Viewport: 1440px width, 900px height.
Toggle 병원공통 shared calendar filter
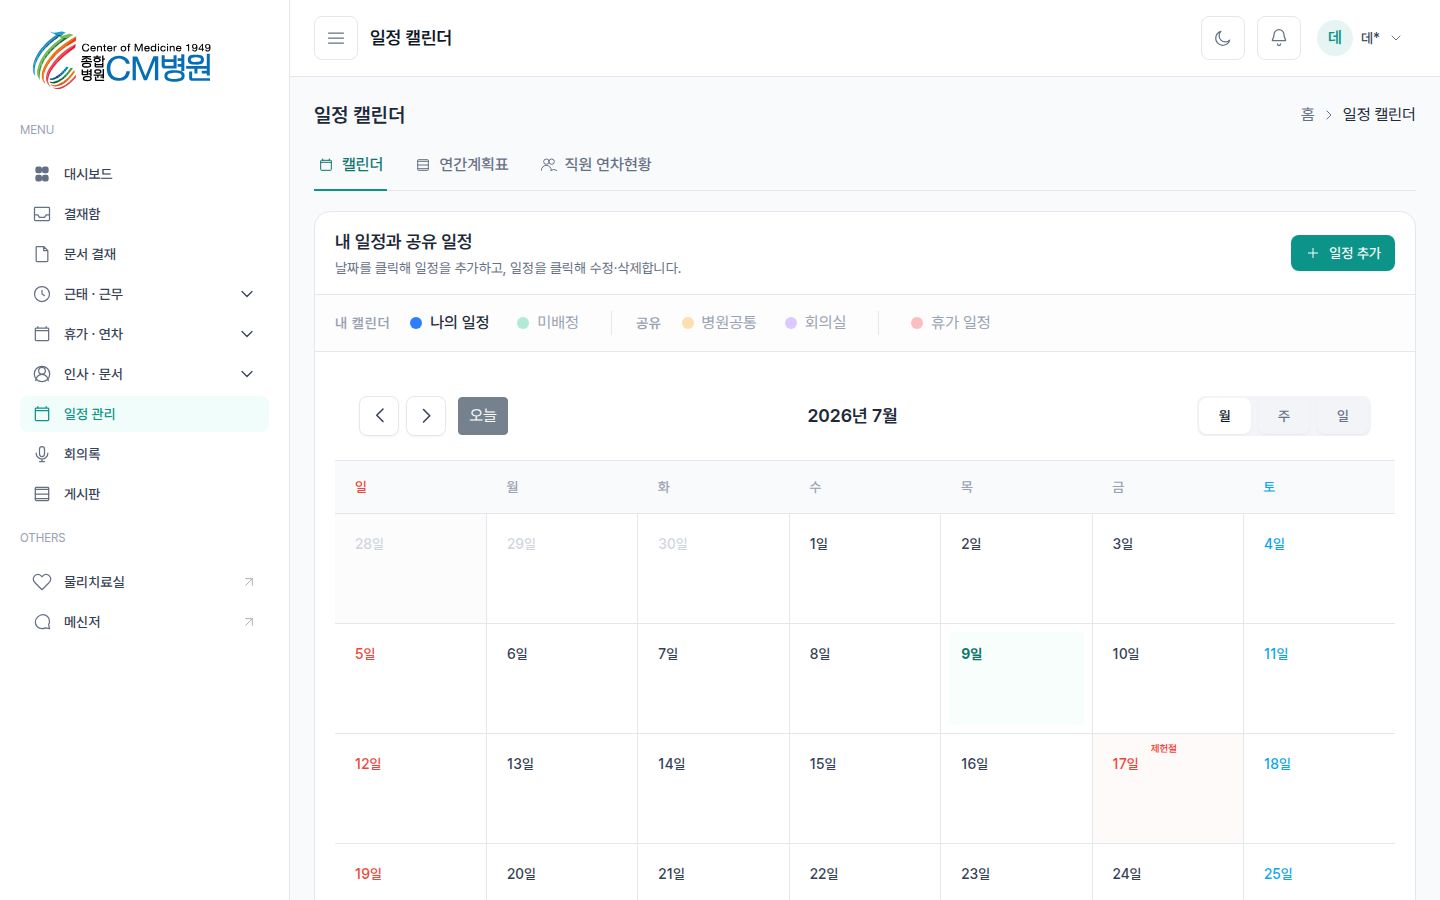719,322
